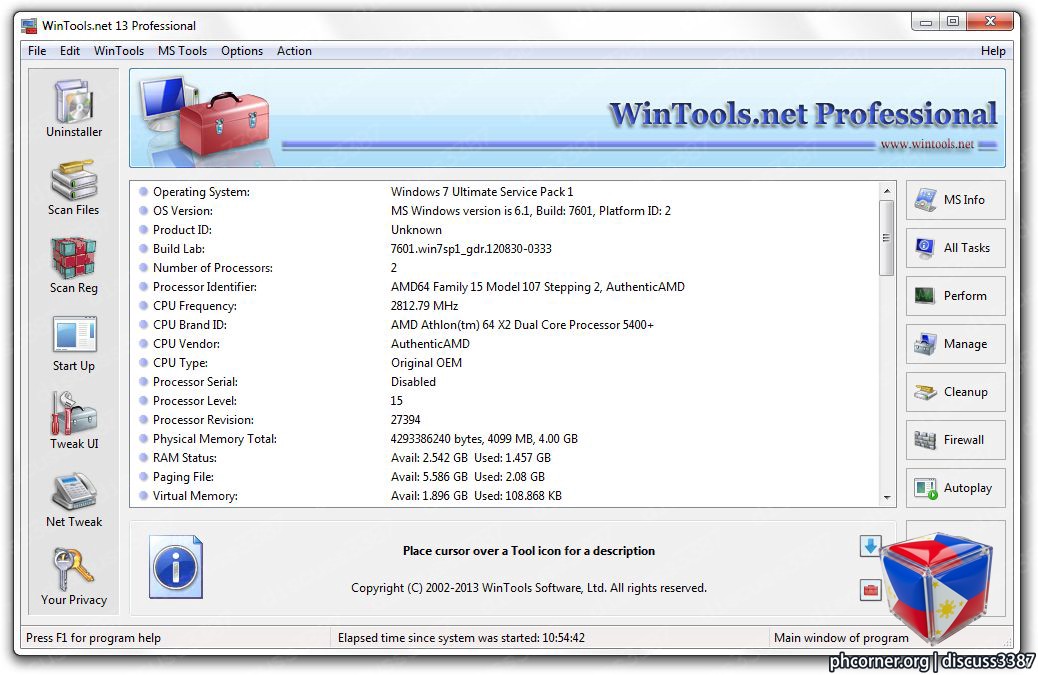Image resolution: width=1038 pixels, height=675 pixels.
Task: Open the Help menu
Action: [992, 51]
